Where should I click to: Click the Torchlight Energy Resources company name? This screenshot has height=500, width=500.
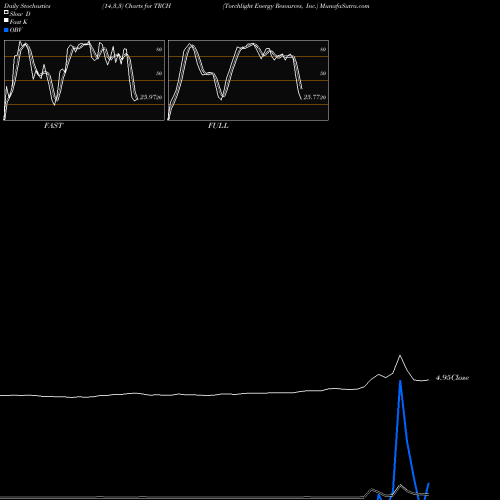click(270, 6)
